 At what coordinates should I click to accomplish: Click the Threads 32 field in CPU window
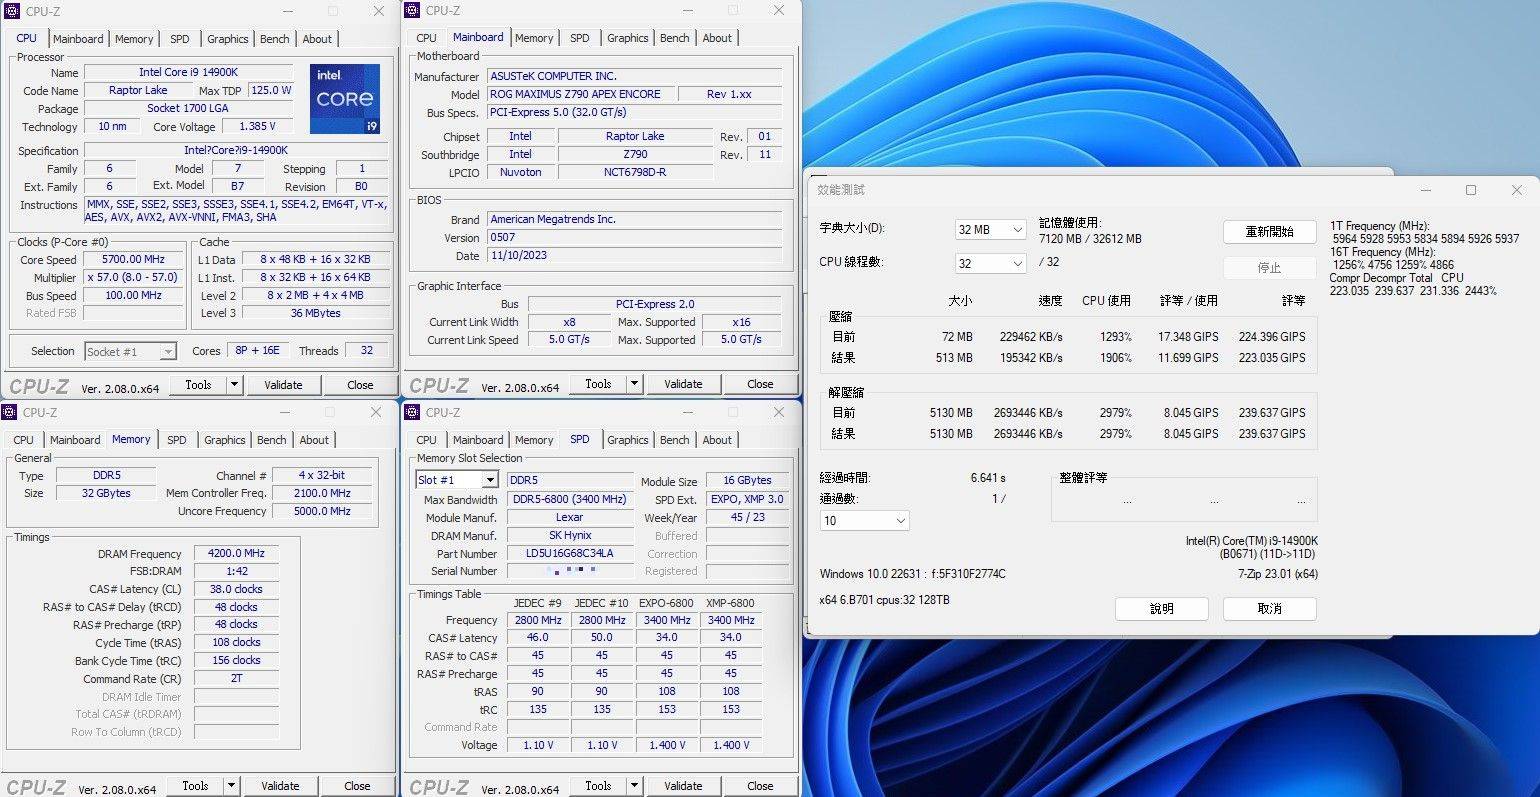click(366, 351)
